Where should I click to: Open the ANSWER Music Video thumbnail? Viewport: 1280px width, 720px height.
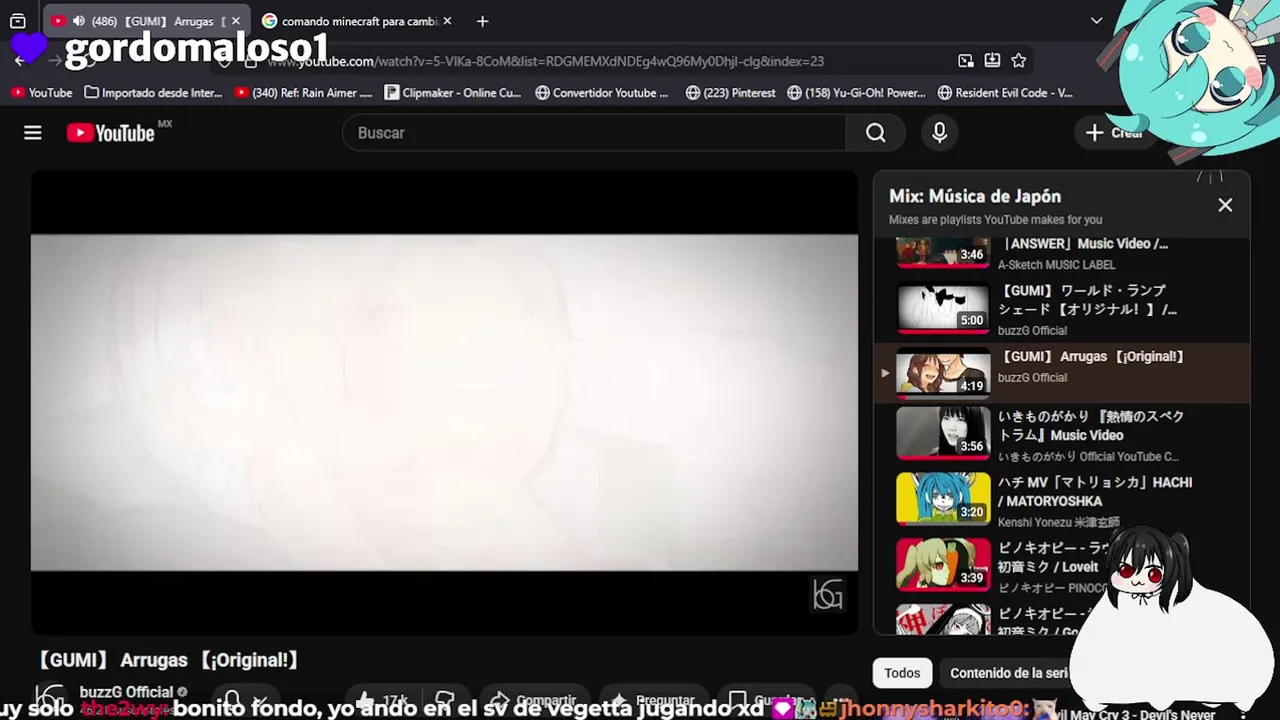click(x=943, y=253)
